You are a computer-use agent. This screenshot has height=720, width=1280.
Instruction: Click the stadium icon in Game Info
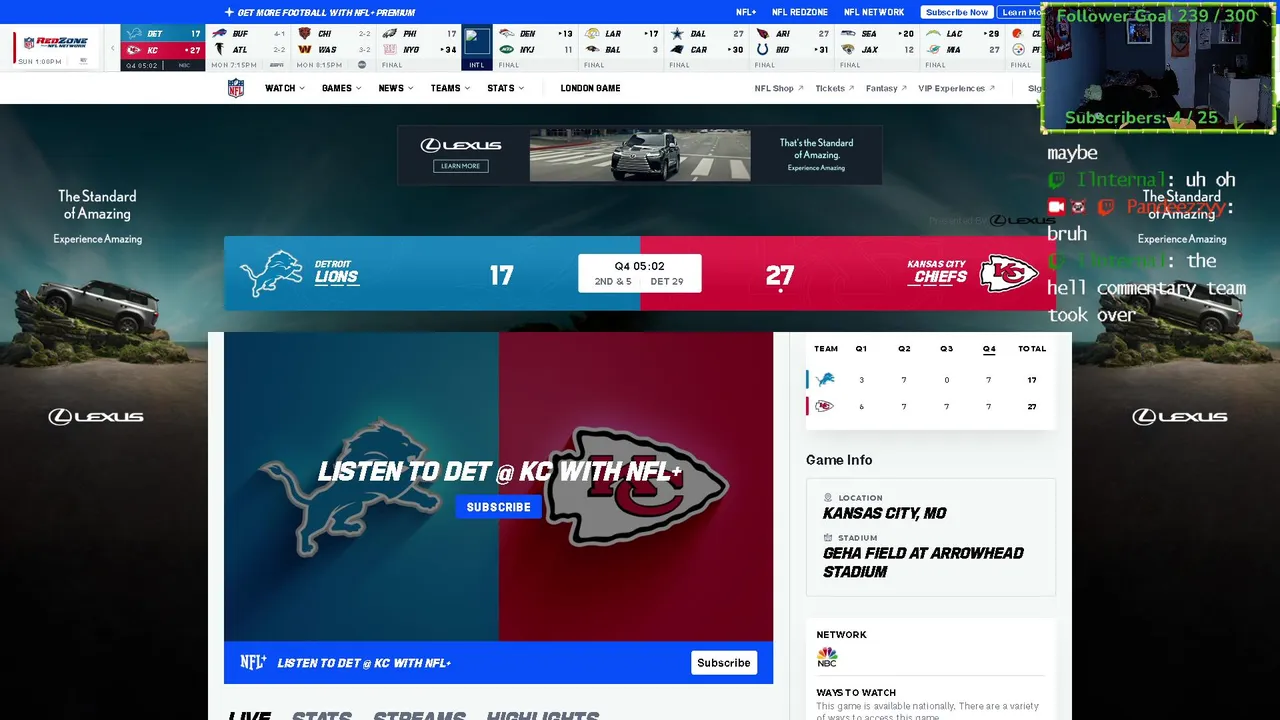828,537
